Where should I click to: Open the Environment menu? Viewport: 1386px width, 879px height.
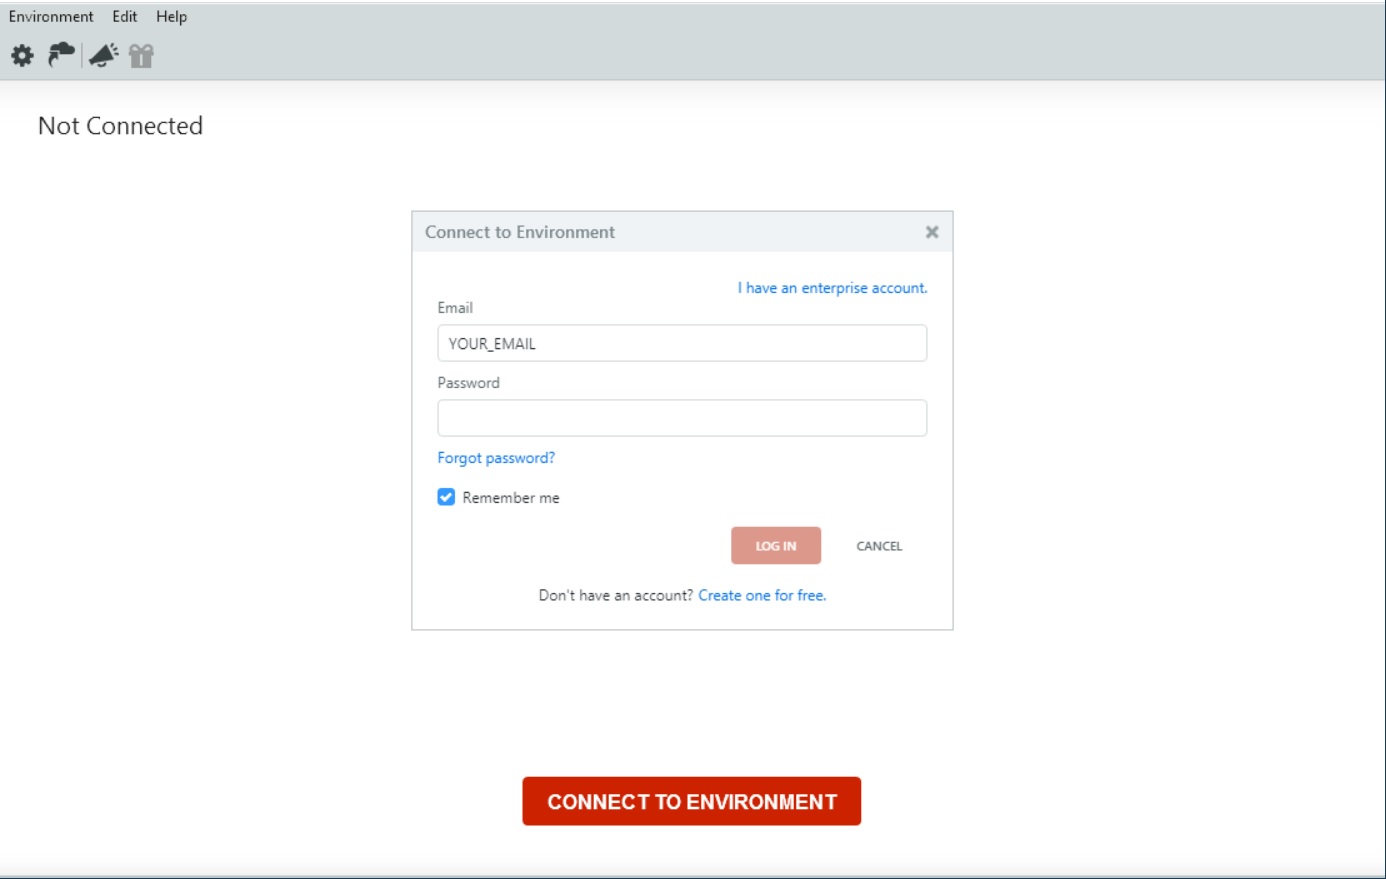click(x=51, y=16)
